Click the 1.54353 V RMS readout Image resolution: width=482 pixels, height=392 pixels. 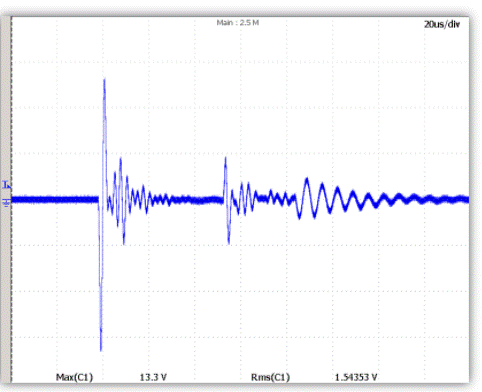(356, 377)
